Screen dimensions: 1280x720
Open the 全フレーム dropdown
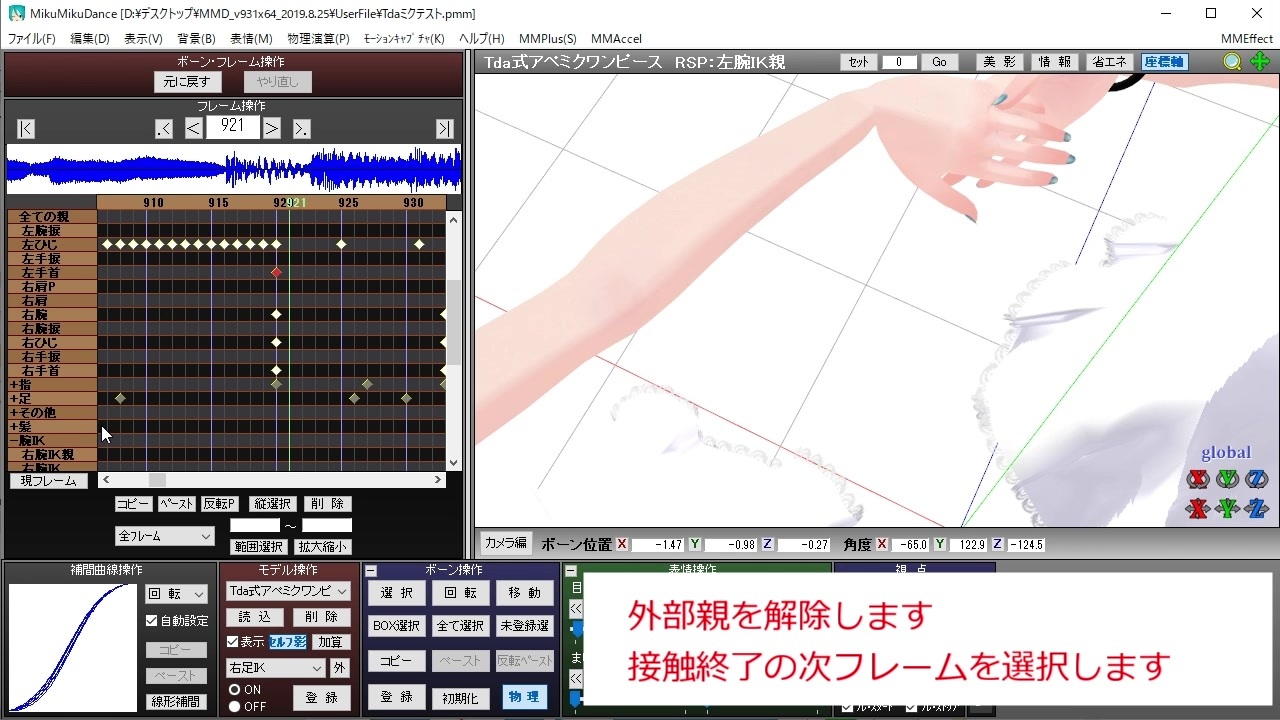coord(165,536)
